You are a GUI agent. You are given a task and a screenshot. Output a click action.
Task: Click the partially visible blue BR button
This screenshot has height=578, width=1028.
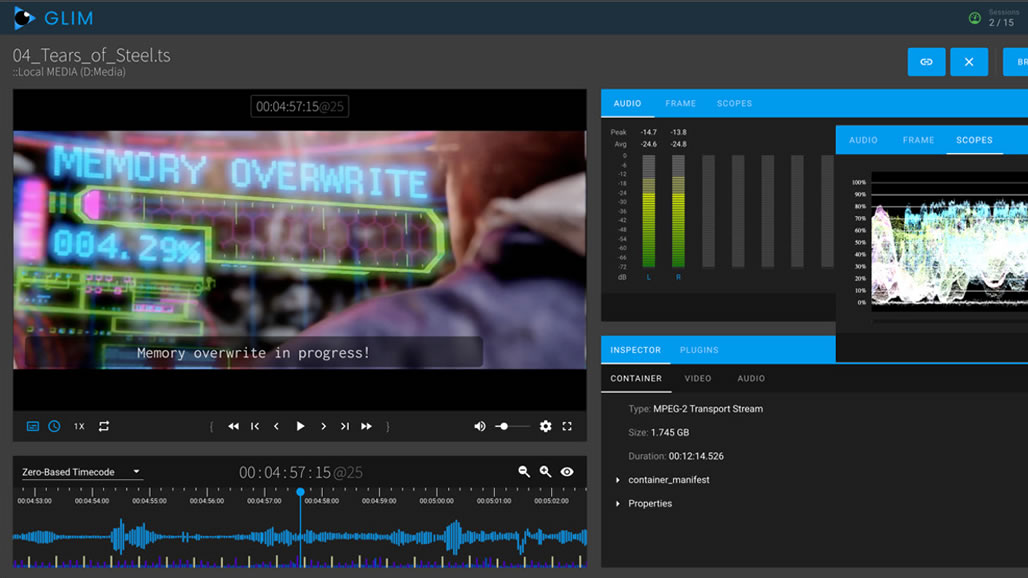[1016, 62]
